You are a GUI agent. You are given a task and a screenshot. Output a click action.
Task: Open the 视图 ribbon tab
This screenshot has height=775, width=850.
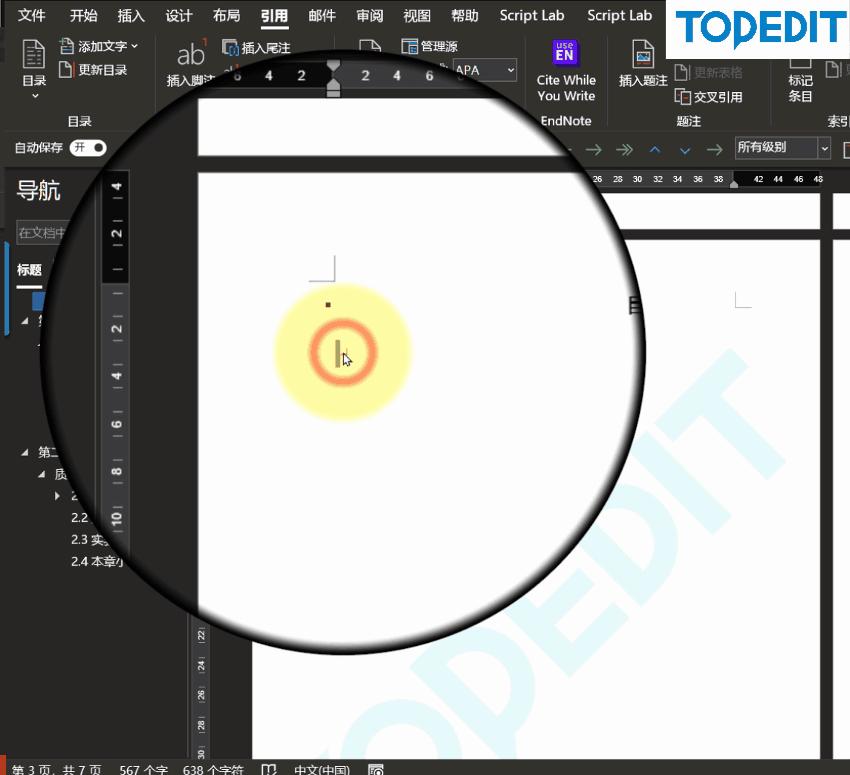pos(416,16)
